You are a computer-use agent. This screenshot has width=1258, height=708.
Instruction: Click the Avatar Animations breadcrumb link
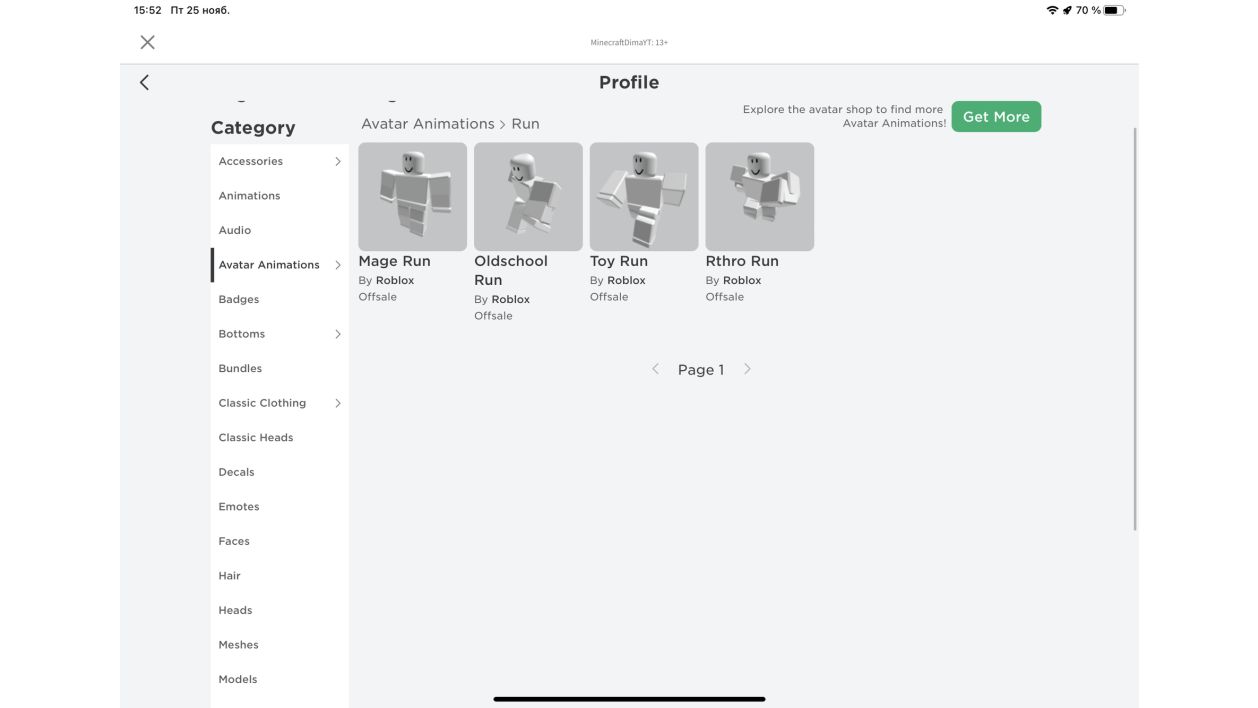tap(428, 124)
